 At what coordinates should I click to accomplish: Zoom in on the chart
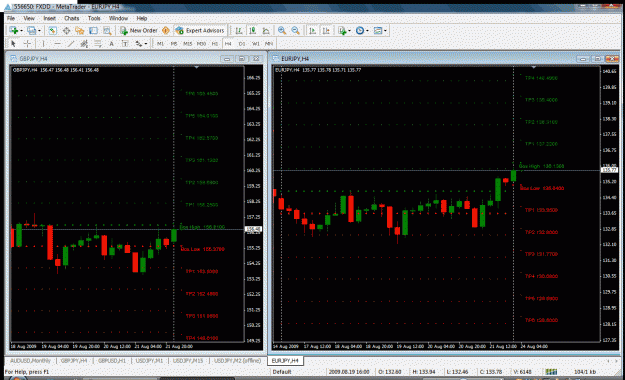pos(282,31)
